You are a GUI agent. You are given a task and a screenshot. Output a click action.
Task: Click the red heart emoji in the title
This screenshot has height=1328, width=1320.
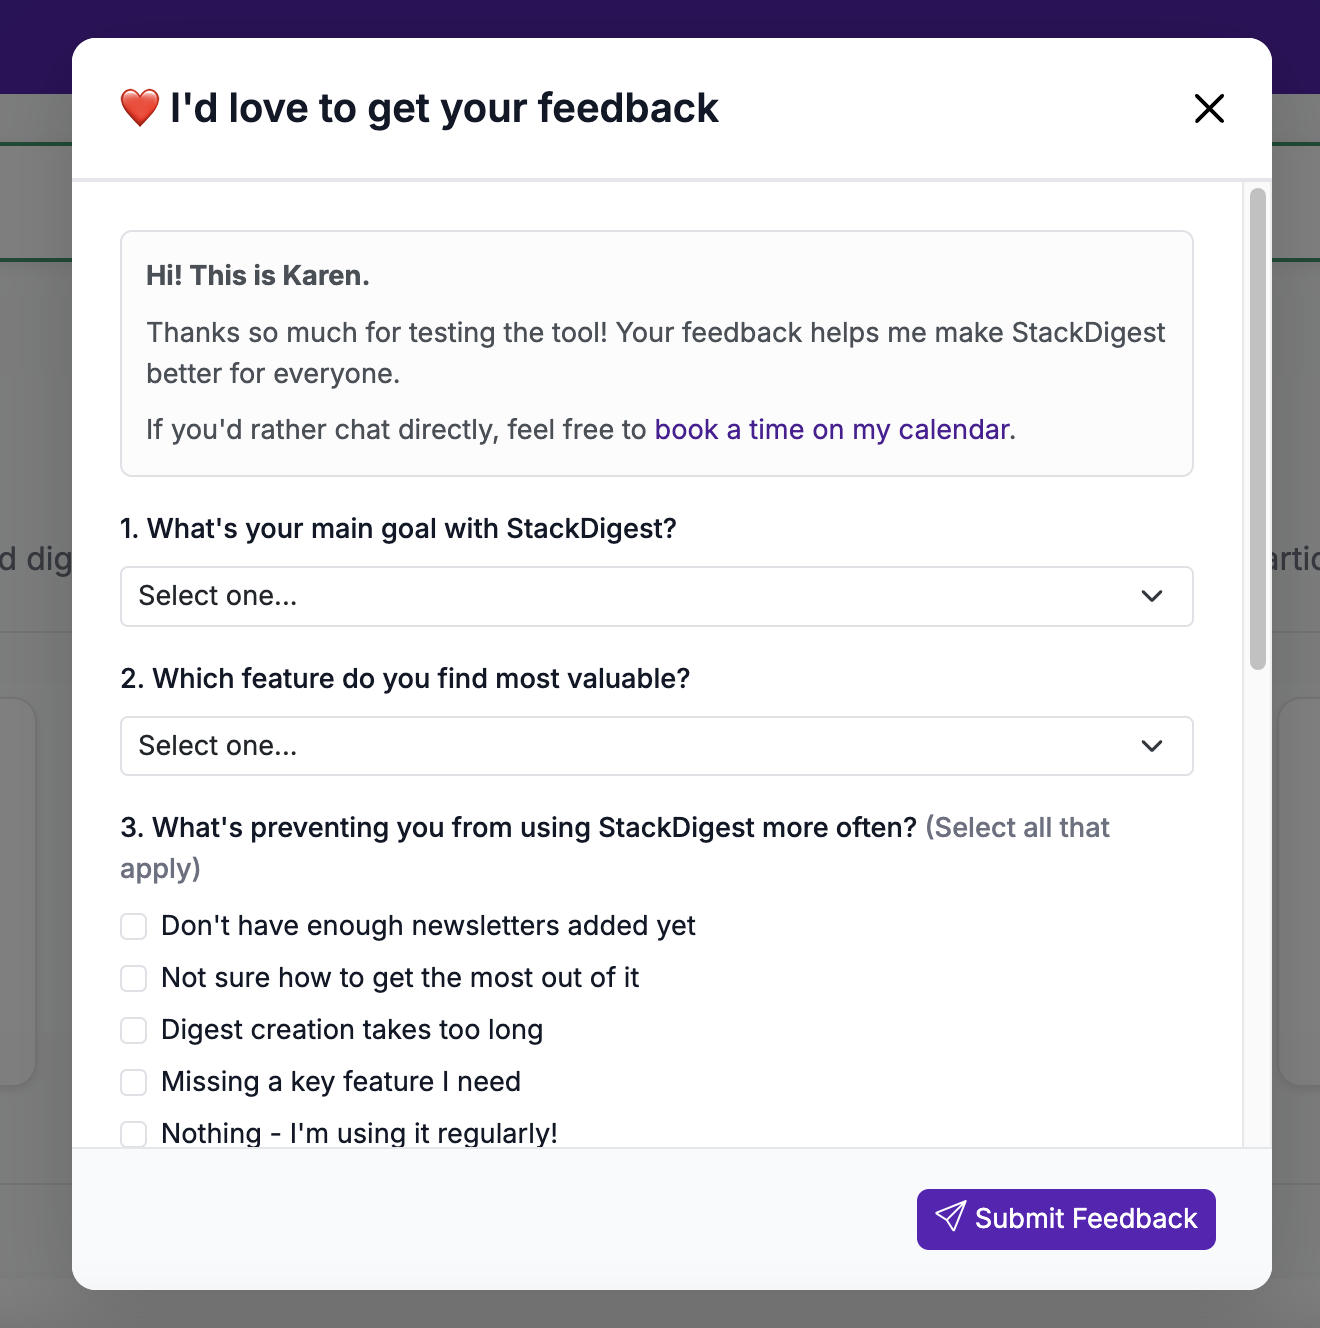click(140, 108)
